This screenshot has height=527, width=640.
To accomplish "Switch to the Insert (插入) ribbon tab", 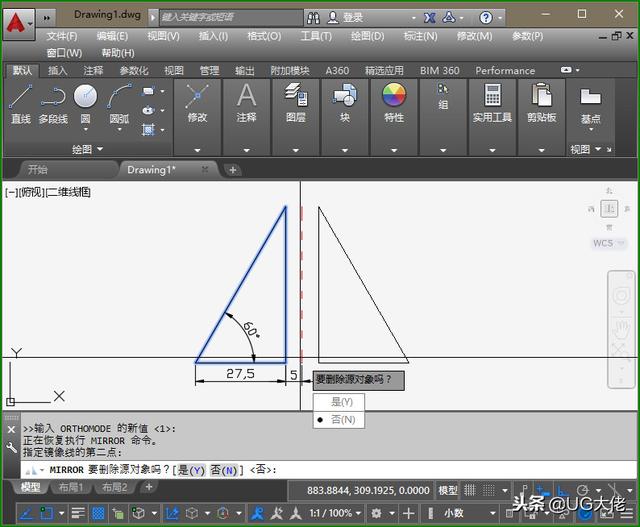I will click(x=57, y=71).
